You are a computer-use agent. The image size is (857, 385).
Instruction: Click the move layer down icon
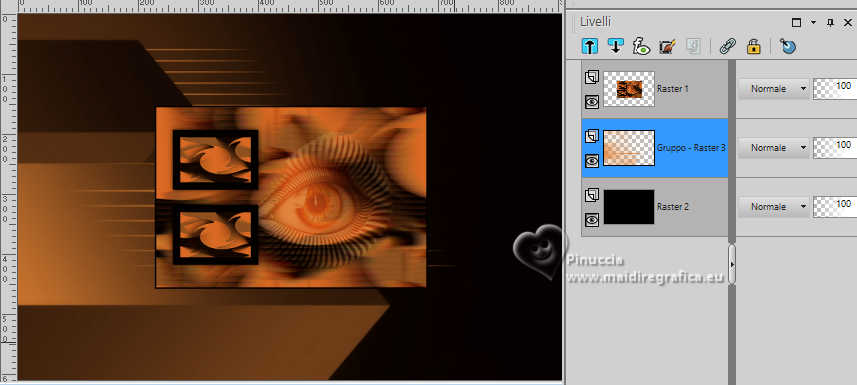(615, 46)
